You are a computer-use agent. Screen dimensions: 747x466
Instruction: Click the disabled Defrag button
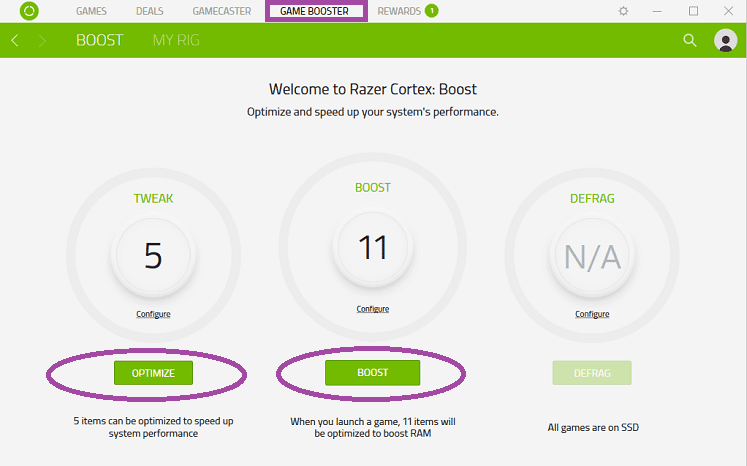[592, 373]
